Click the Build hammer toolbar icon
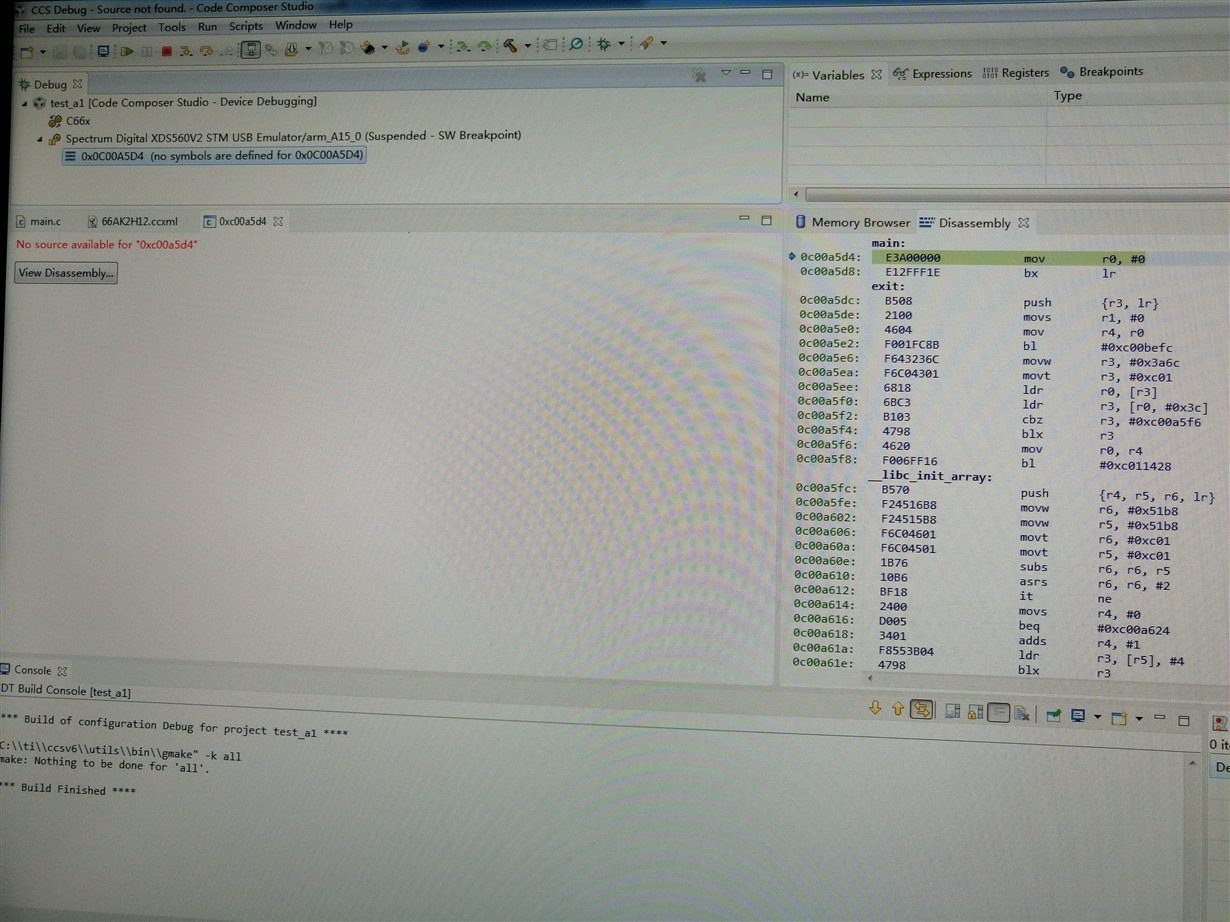 pos(510,46)
